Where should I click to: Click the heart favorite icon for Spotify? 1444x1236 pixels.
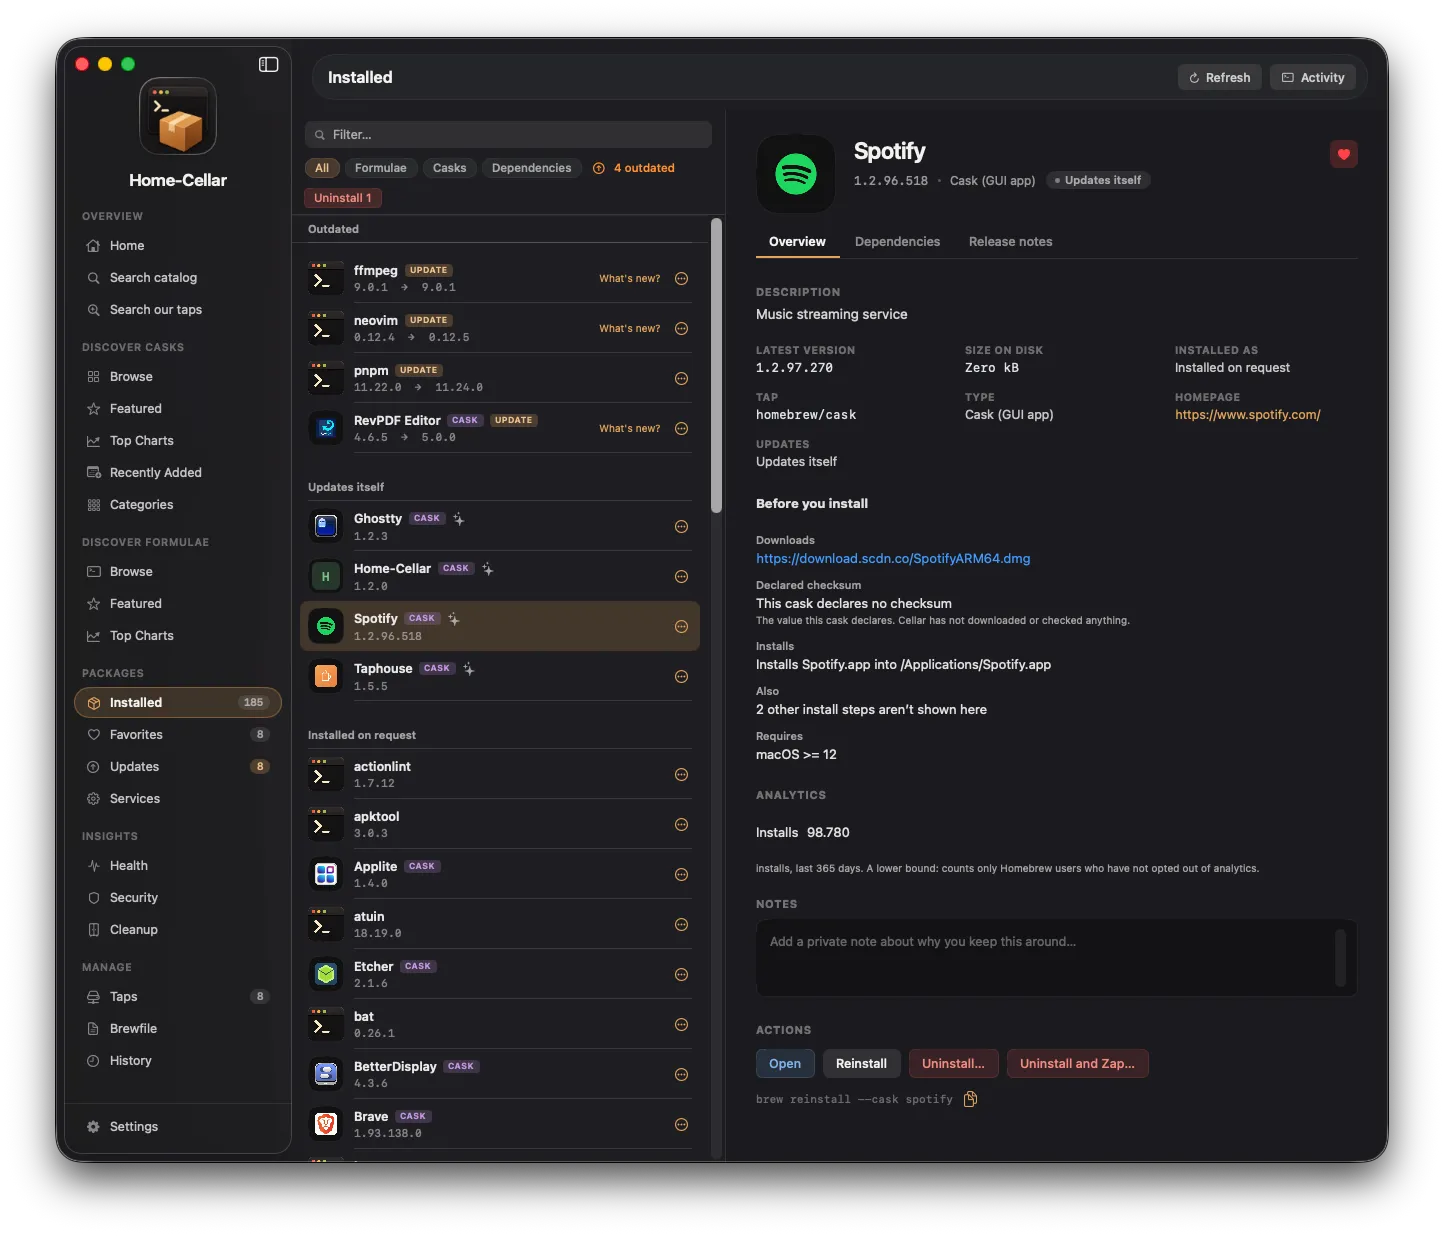point(1343,154)
